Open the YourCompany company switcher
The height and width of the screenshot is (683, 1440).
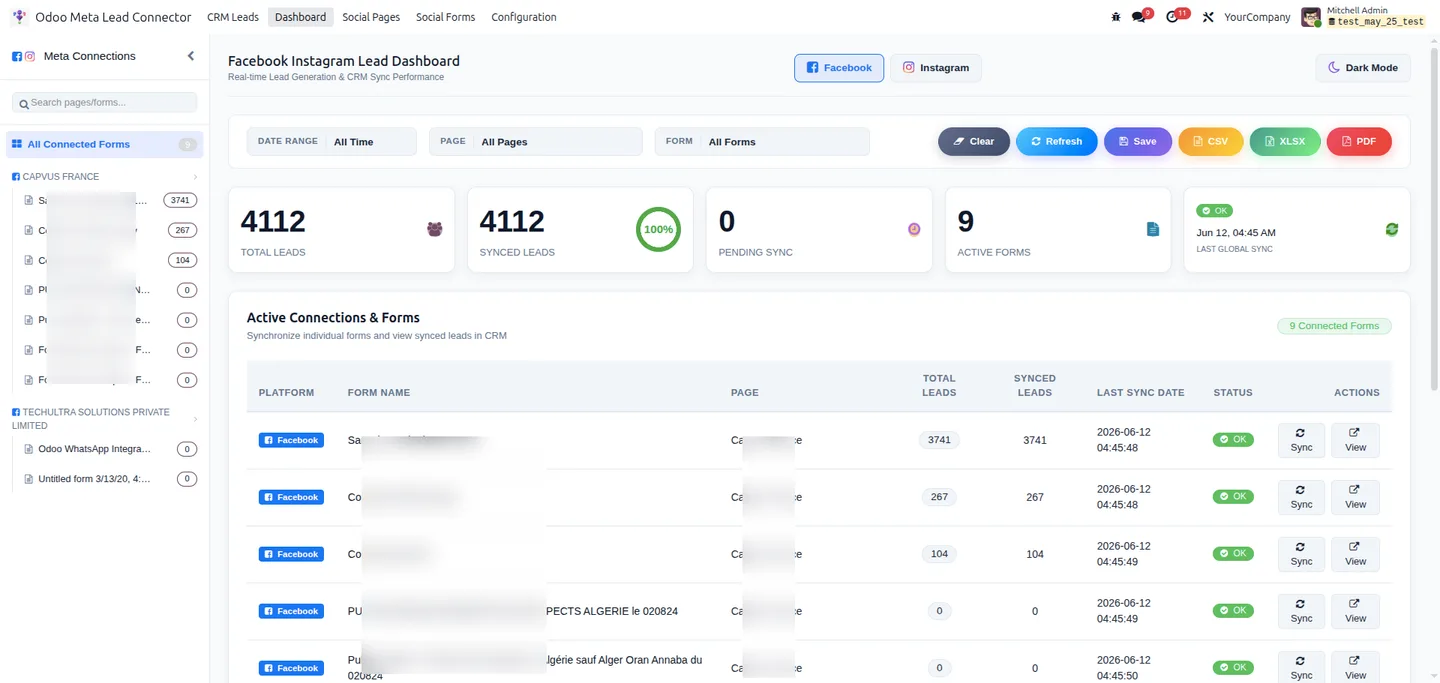(1257, 17)
